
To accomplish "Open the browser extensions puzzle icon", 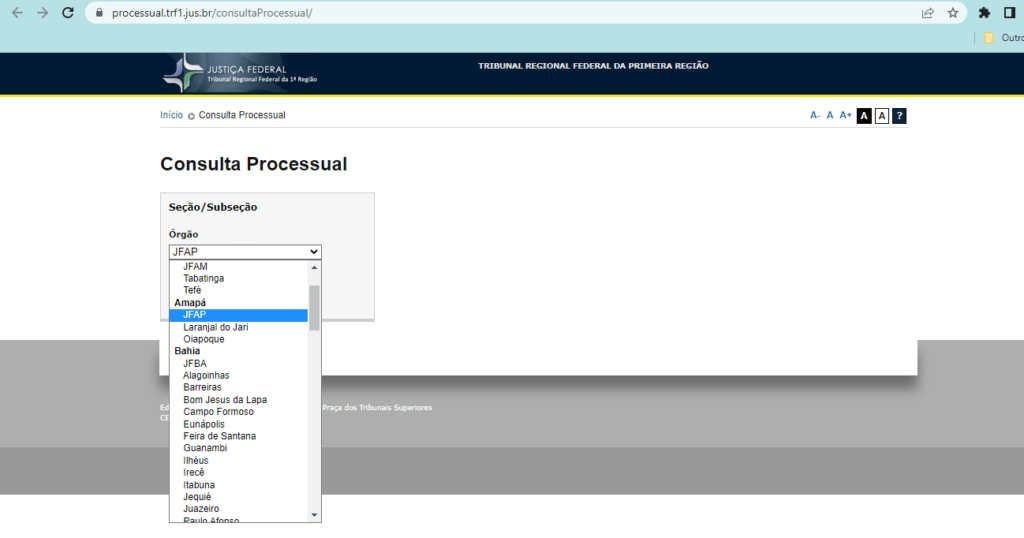I will tap(984, 13).
